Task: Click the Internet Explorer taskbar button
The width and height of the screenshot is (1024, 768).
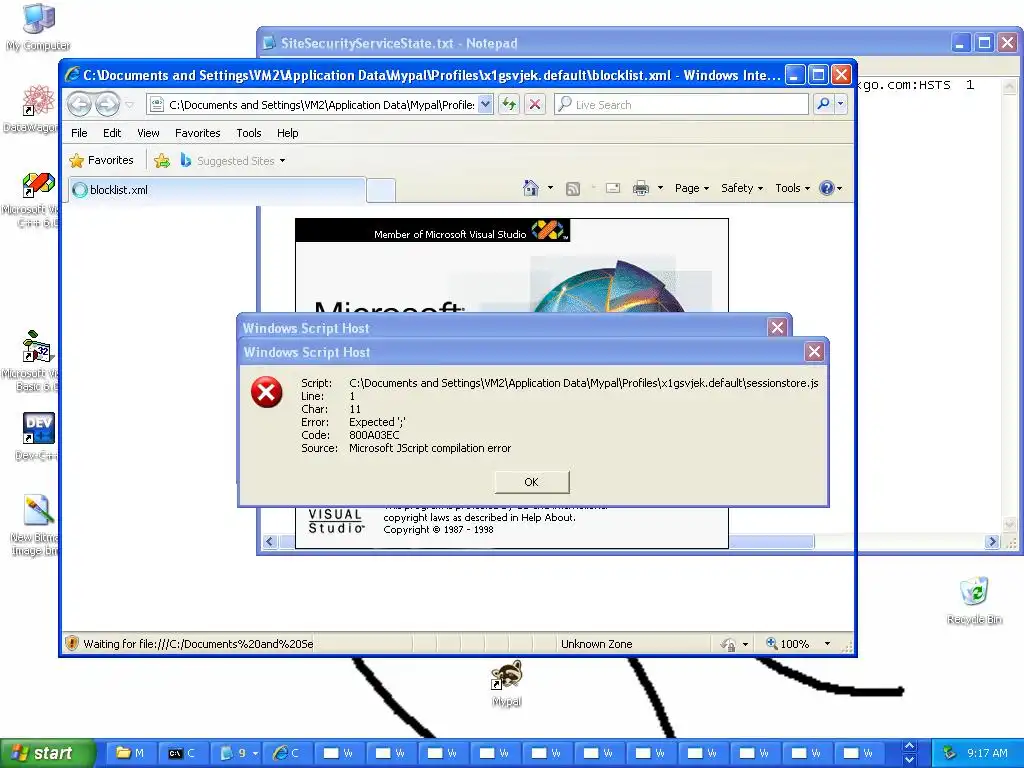Action: click(287, 753)
